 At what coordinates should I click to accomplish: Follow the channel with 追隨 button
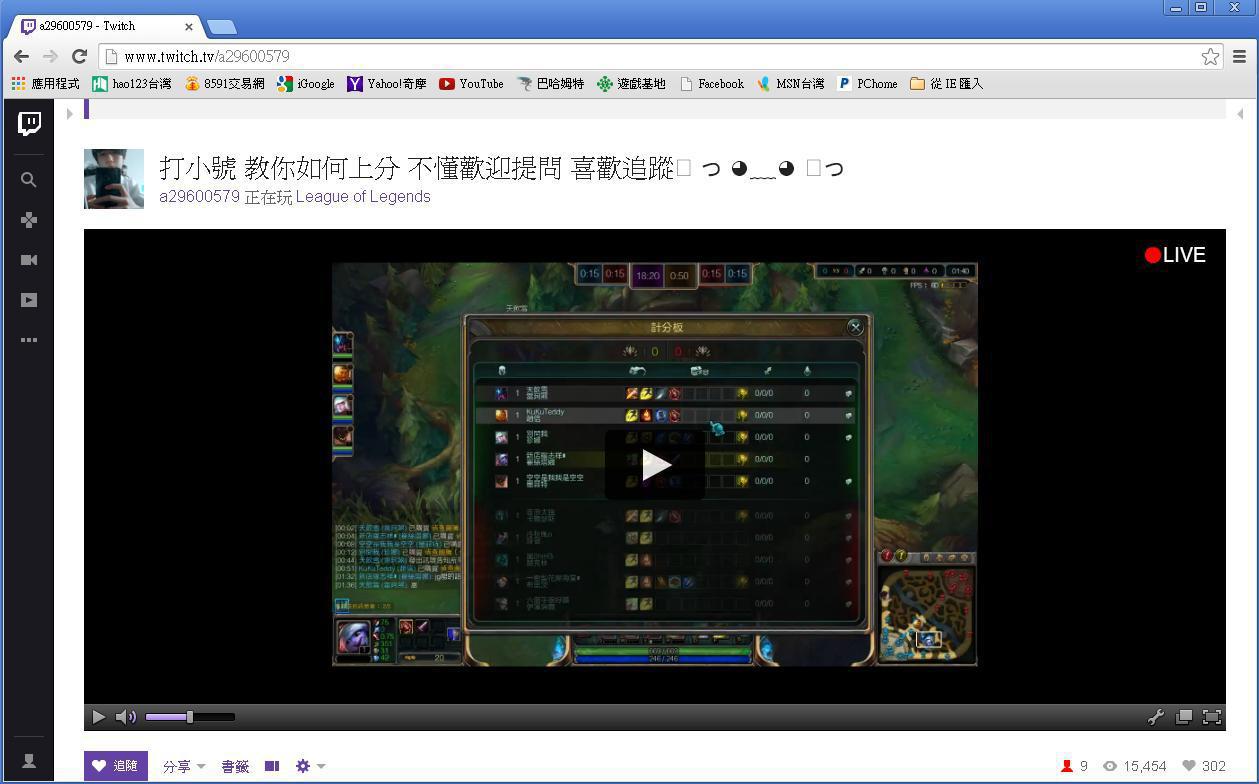pyautogui.click(x=116, y=766)
